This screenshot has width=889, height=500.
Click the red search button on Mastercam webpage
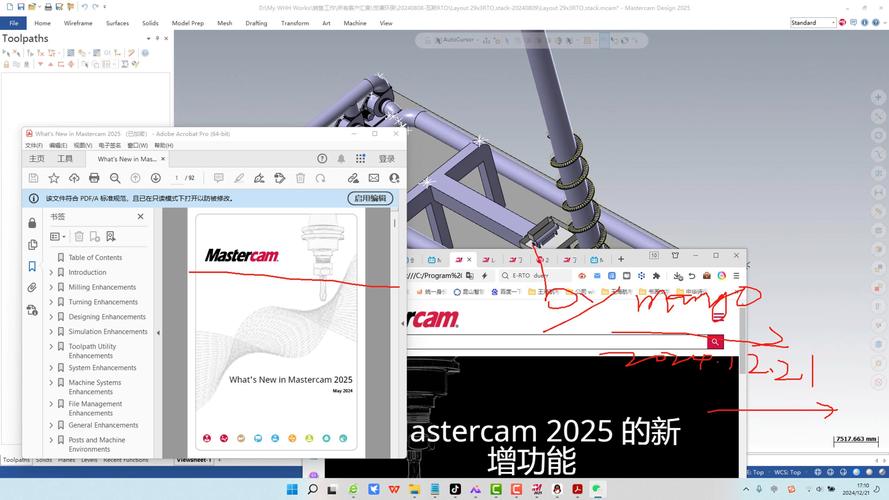pyautogui.click(x=715, y=342)
